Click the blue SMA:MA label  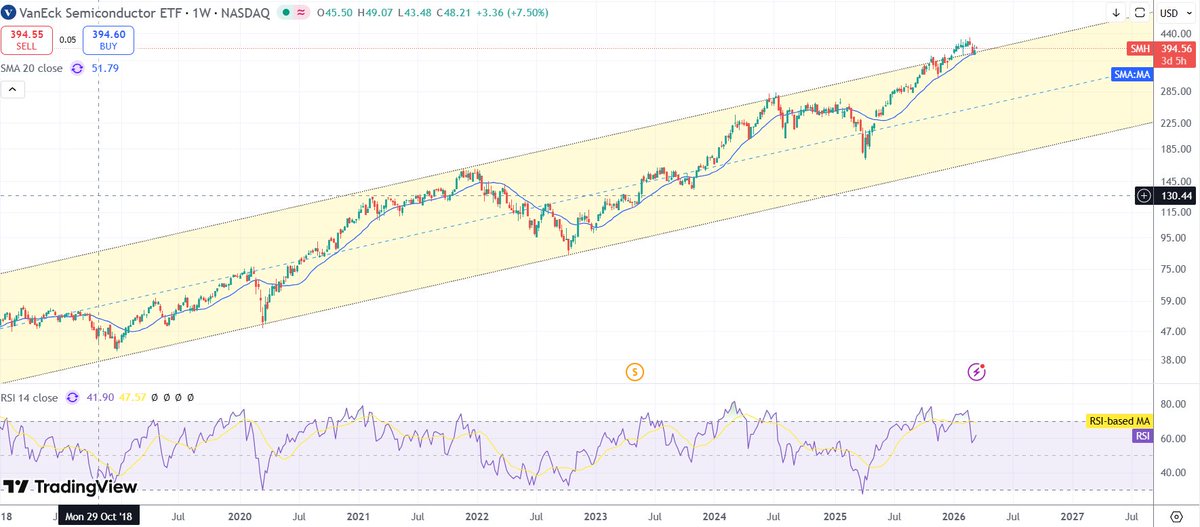point(1132,76)
